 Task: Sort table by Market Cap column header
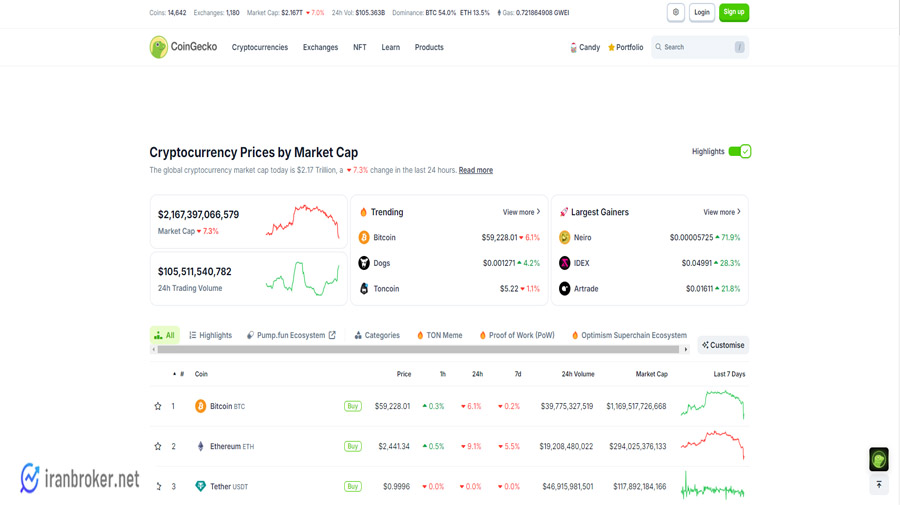[x=651, y=374]
